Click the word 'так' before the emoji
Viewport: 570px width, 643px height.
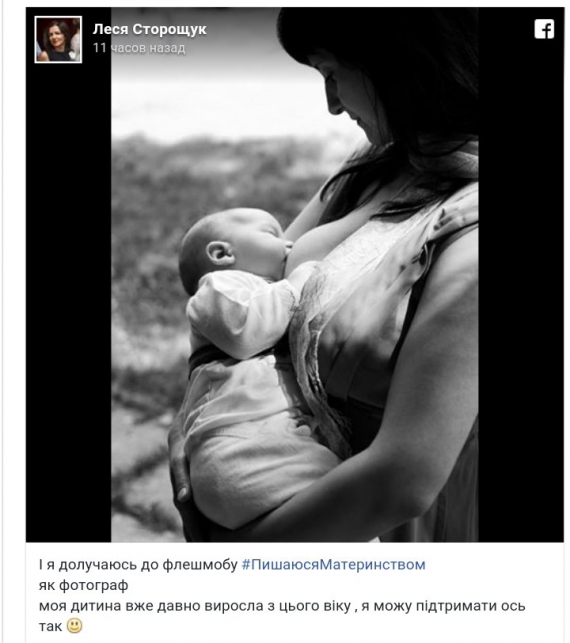click(50, 626)
